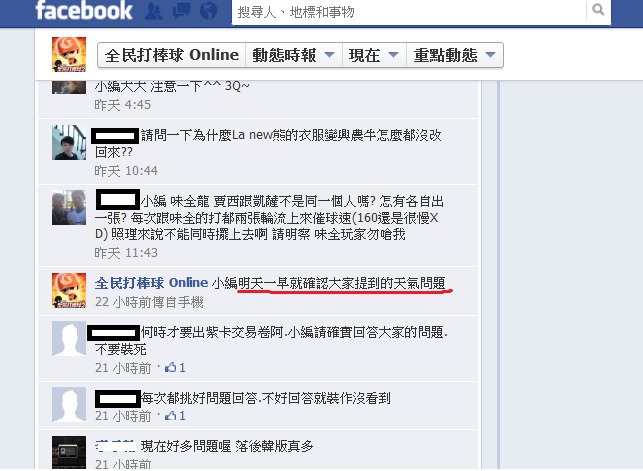Open the messages icon in header
The height and width of the screenshot is (471, 643).
181,11
